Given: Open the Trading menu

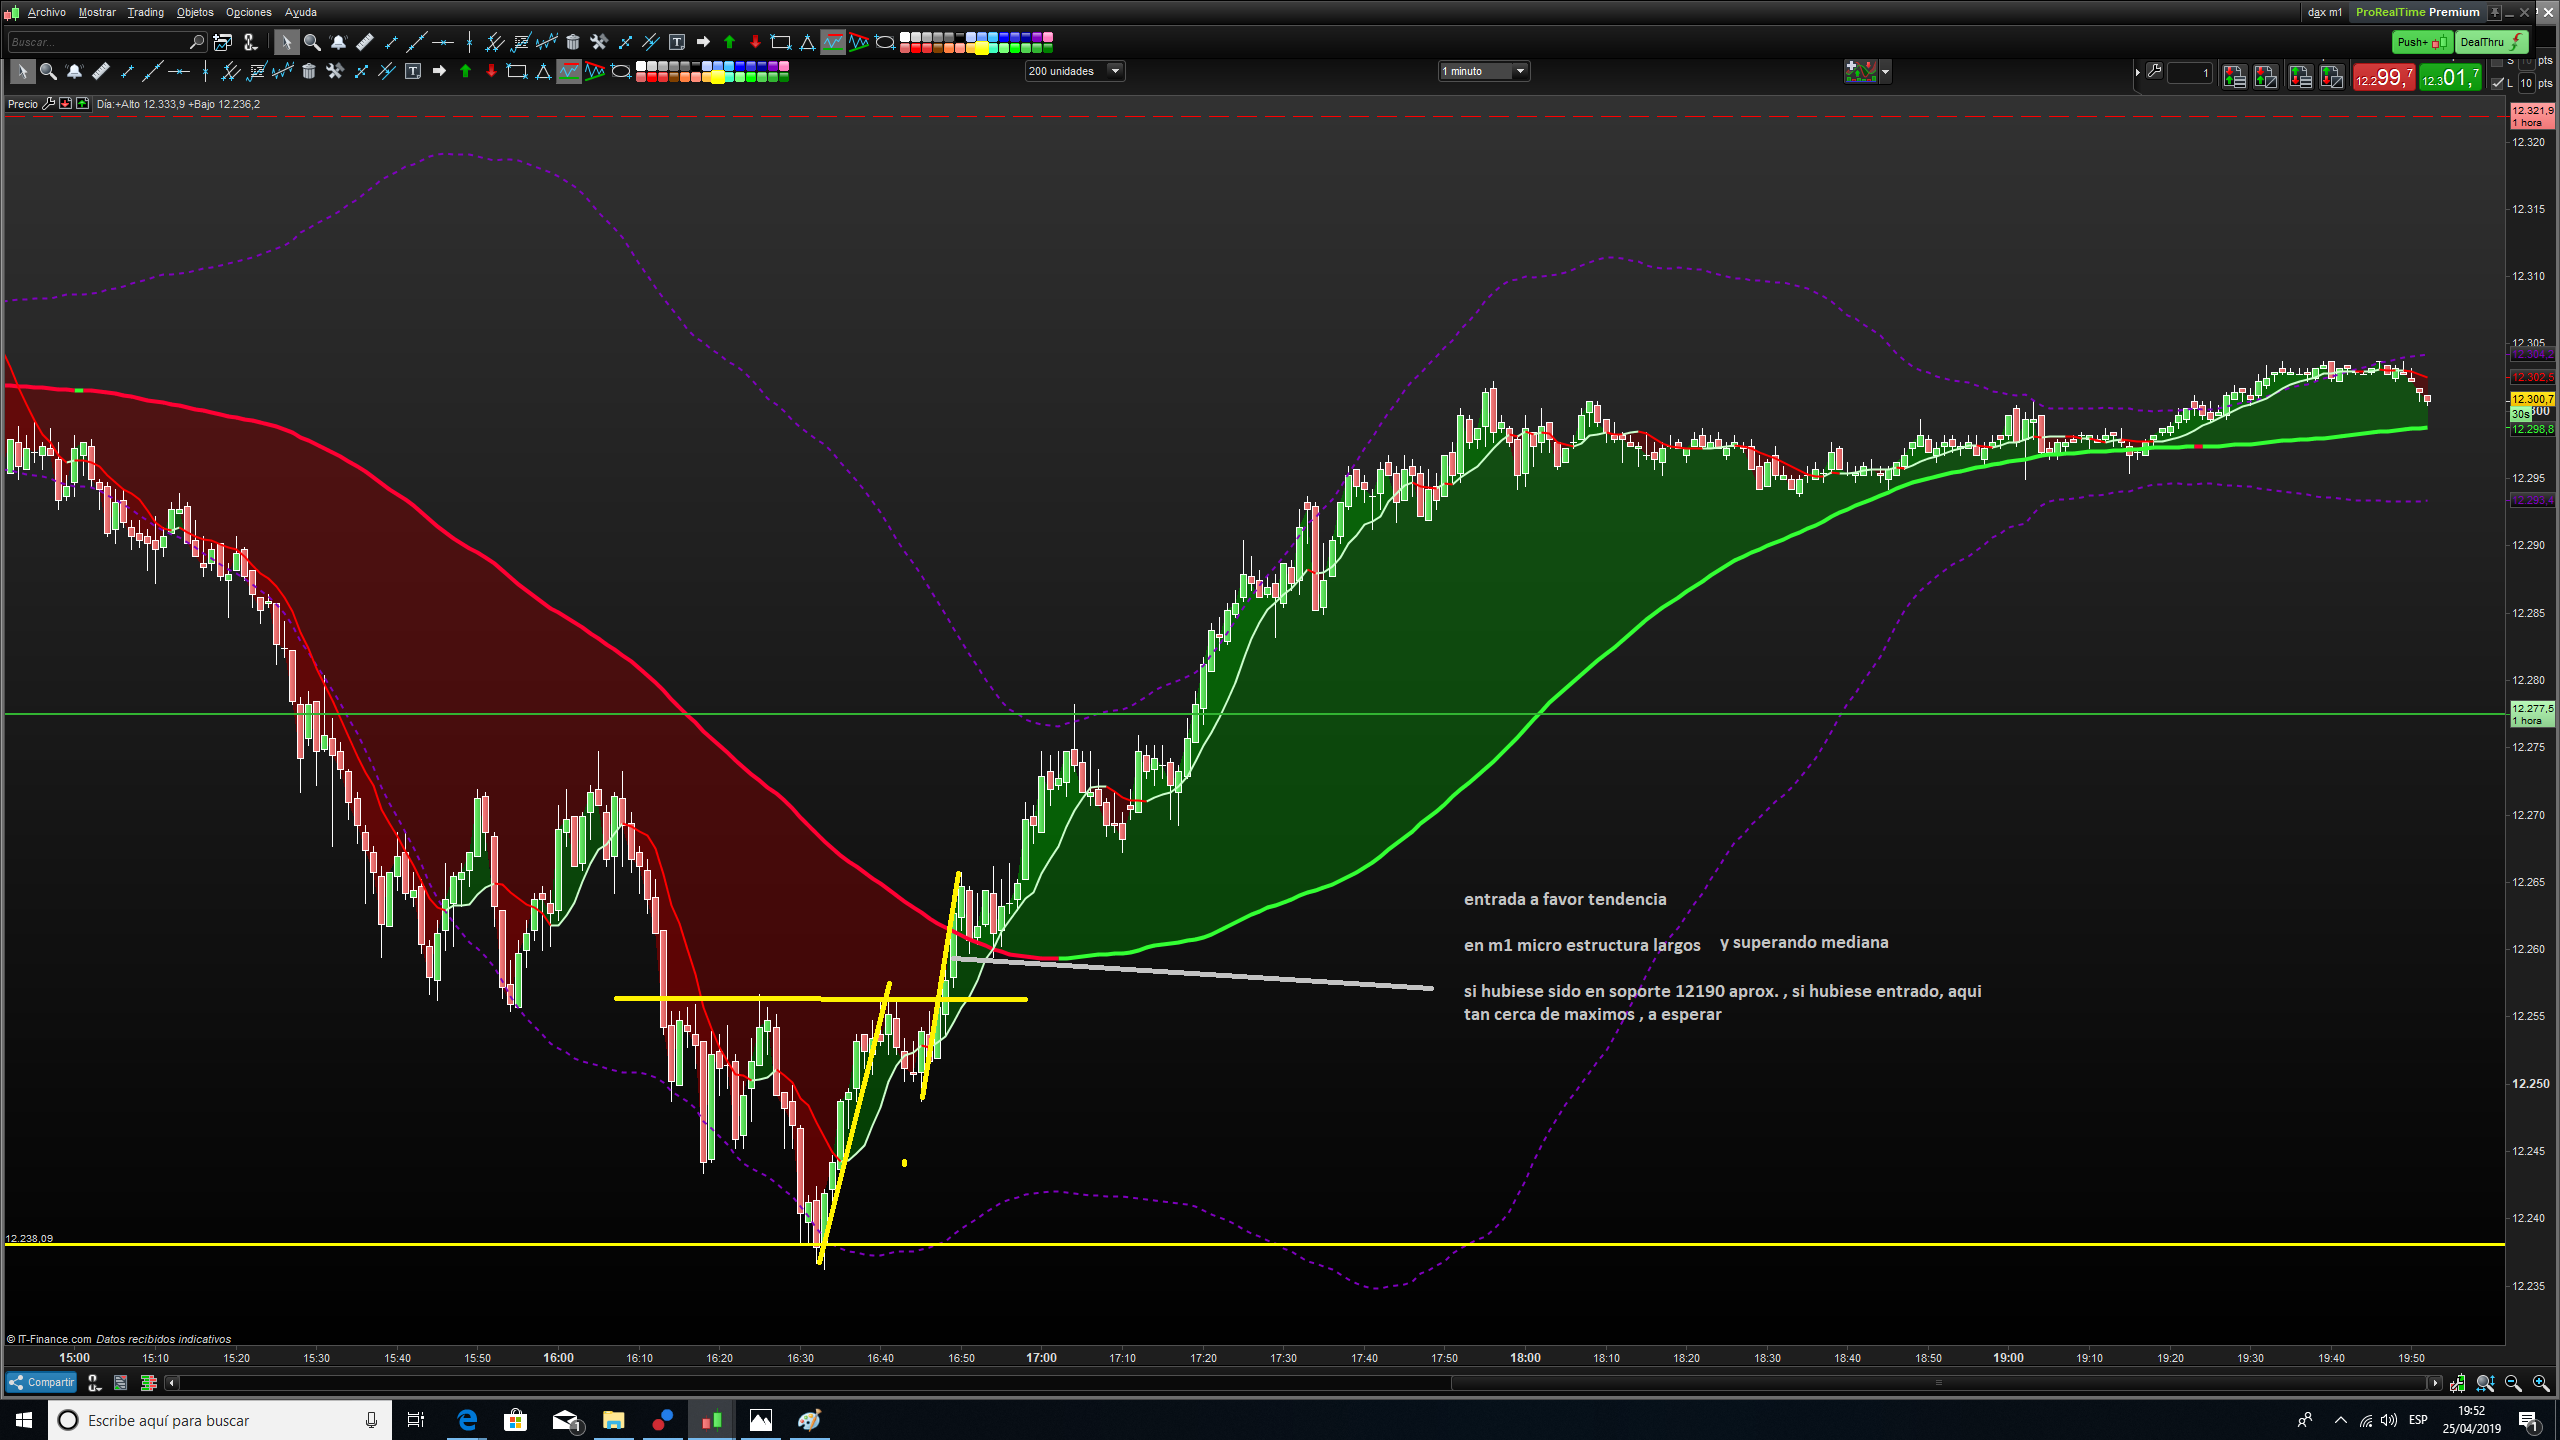Looking at the screenshot, I should [145, 12].
